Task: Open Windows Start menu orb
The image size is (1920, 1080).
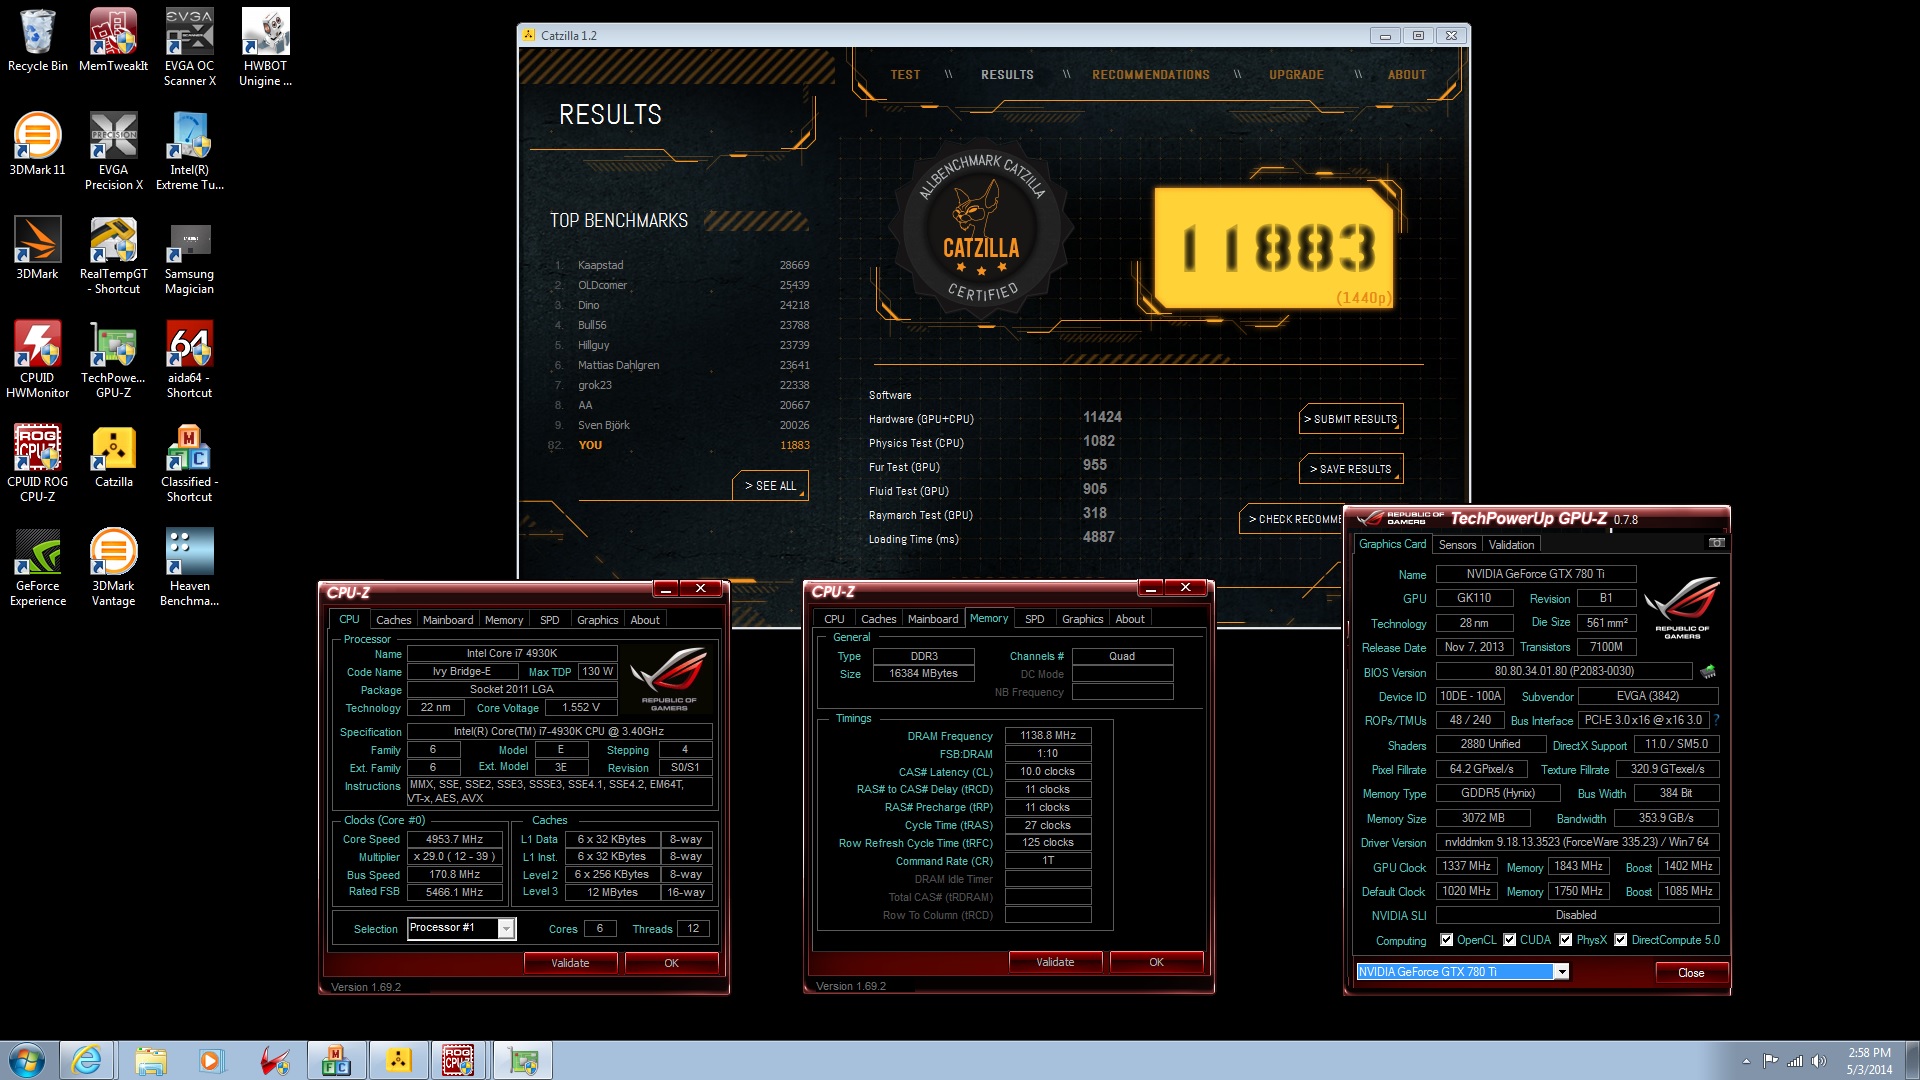Action: click(x=27, y=1060)
